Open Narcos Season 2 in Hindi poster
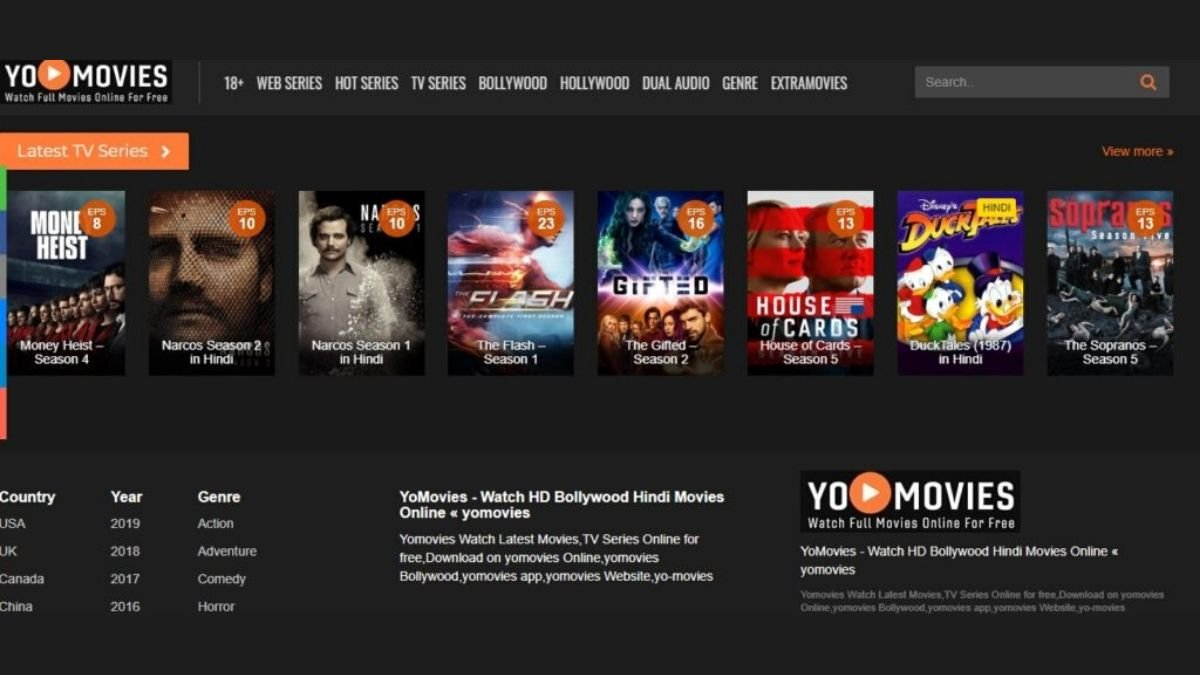This screenshot has height=675, width=1200. tap(212, 283)
